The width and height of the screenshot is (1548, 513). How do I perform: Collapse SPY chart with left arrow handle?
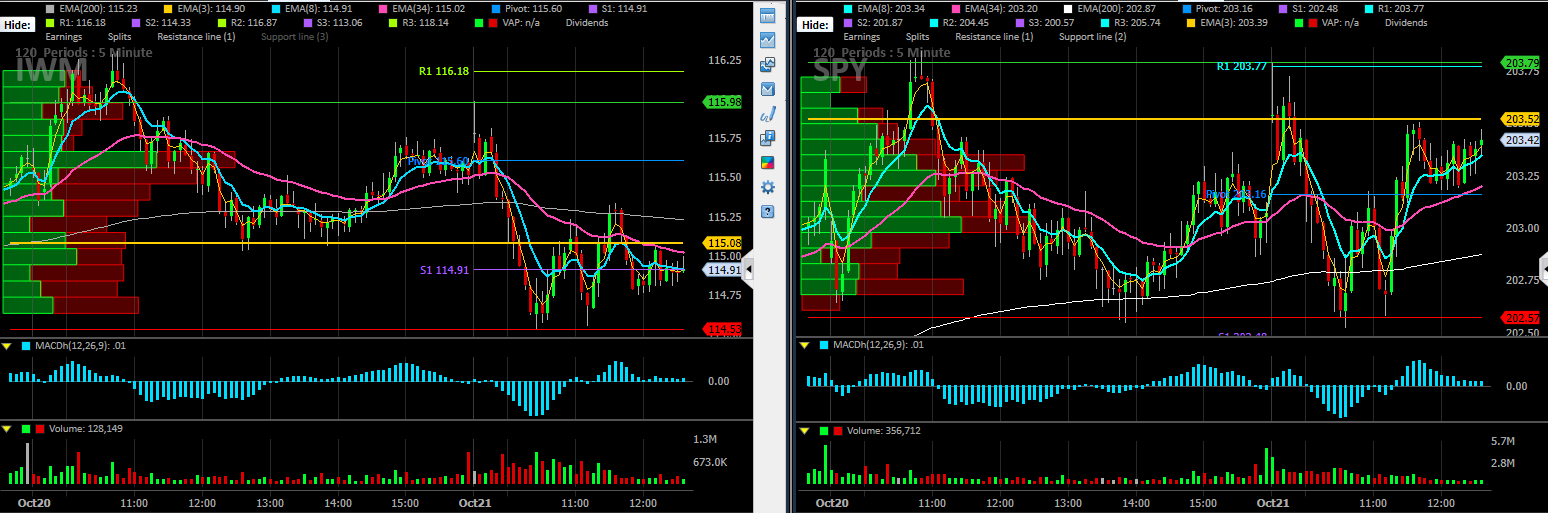[x=1544, y=269]
